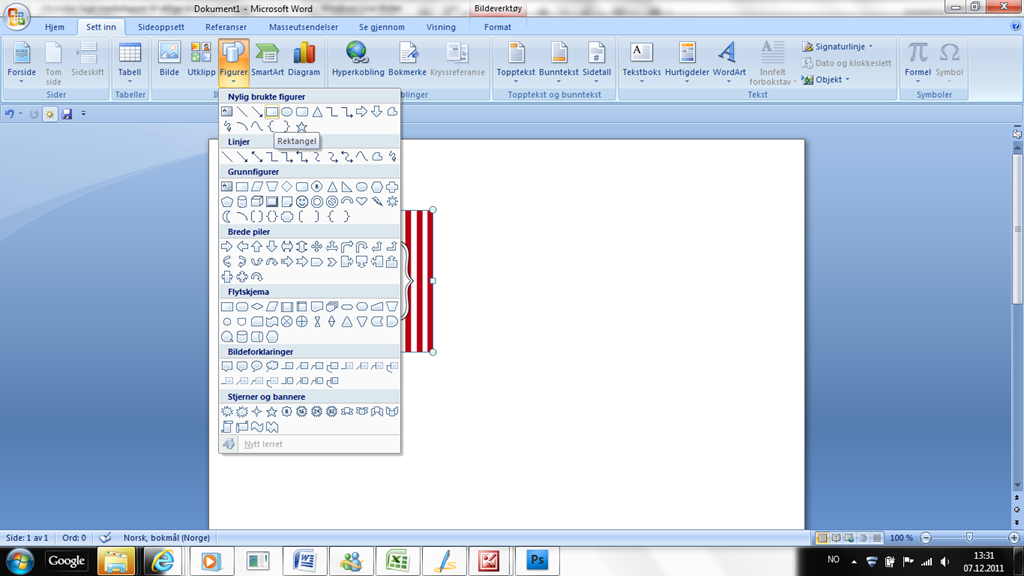Switch to the Se gjennom tab
The height and width of the screenshot is (576, 1024).
click(381, 27)
